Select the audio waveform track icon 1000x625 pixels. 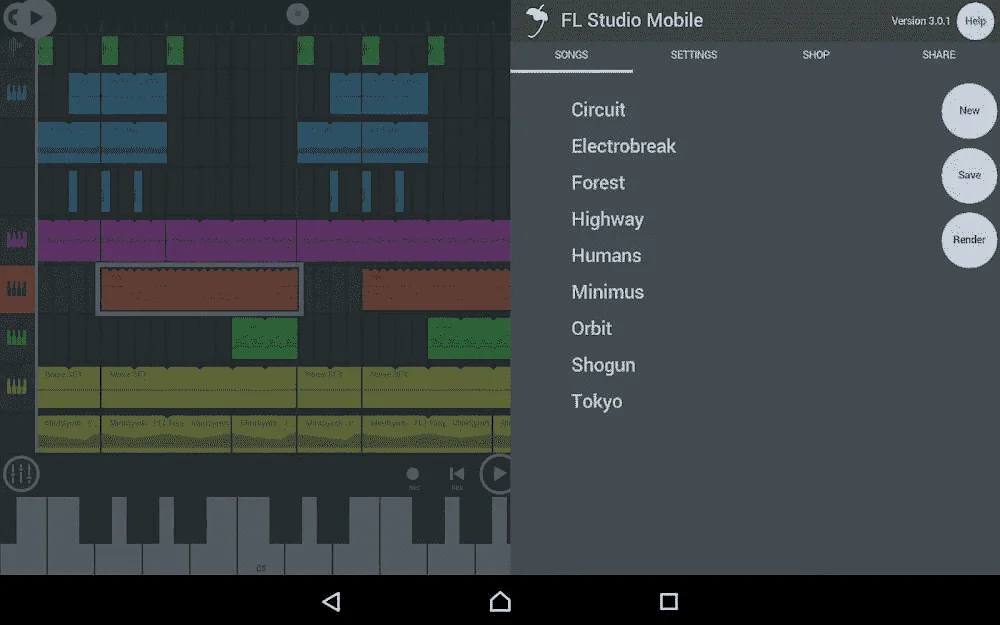click(16, 47)
